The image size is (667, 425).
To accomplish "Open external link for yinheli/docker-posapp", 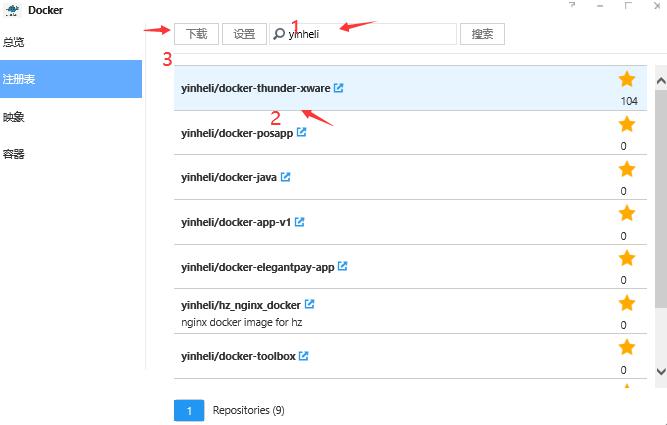I will point(301,132).
